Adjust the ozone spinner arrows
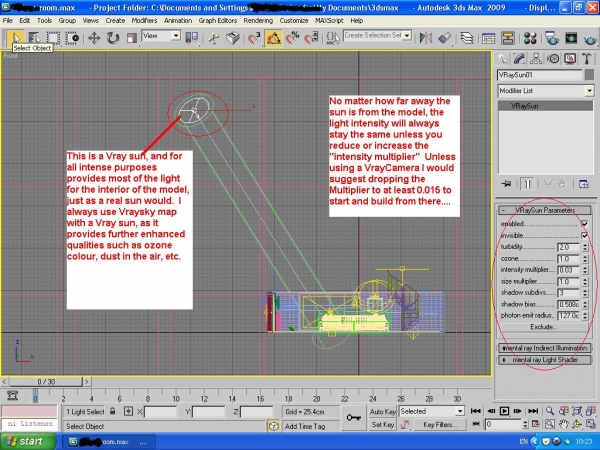Screen dimensions: 600x450 tap(585, 259)
